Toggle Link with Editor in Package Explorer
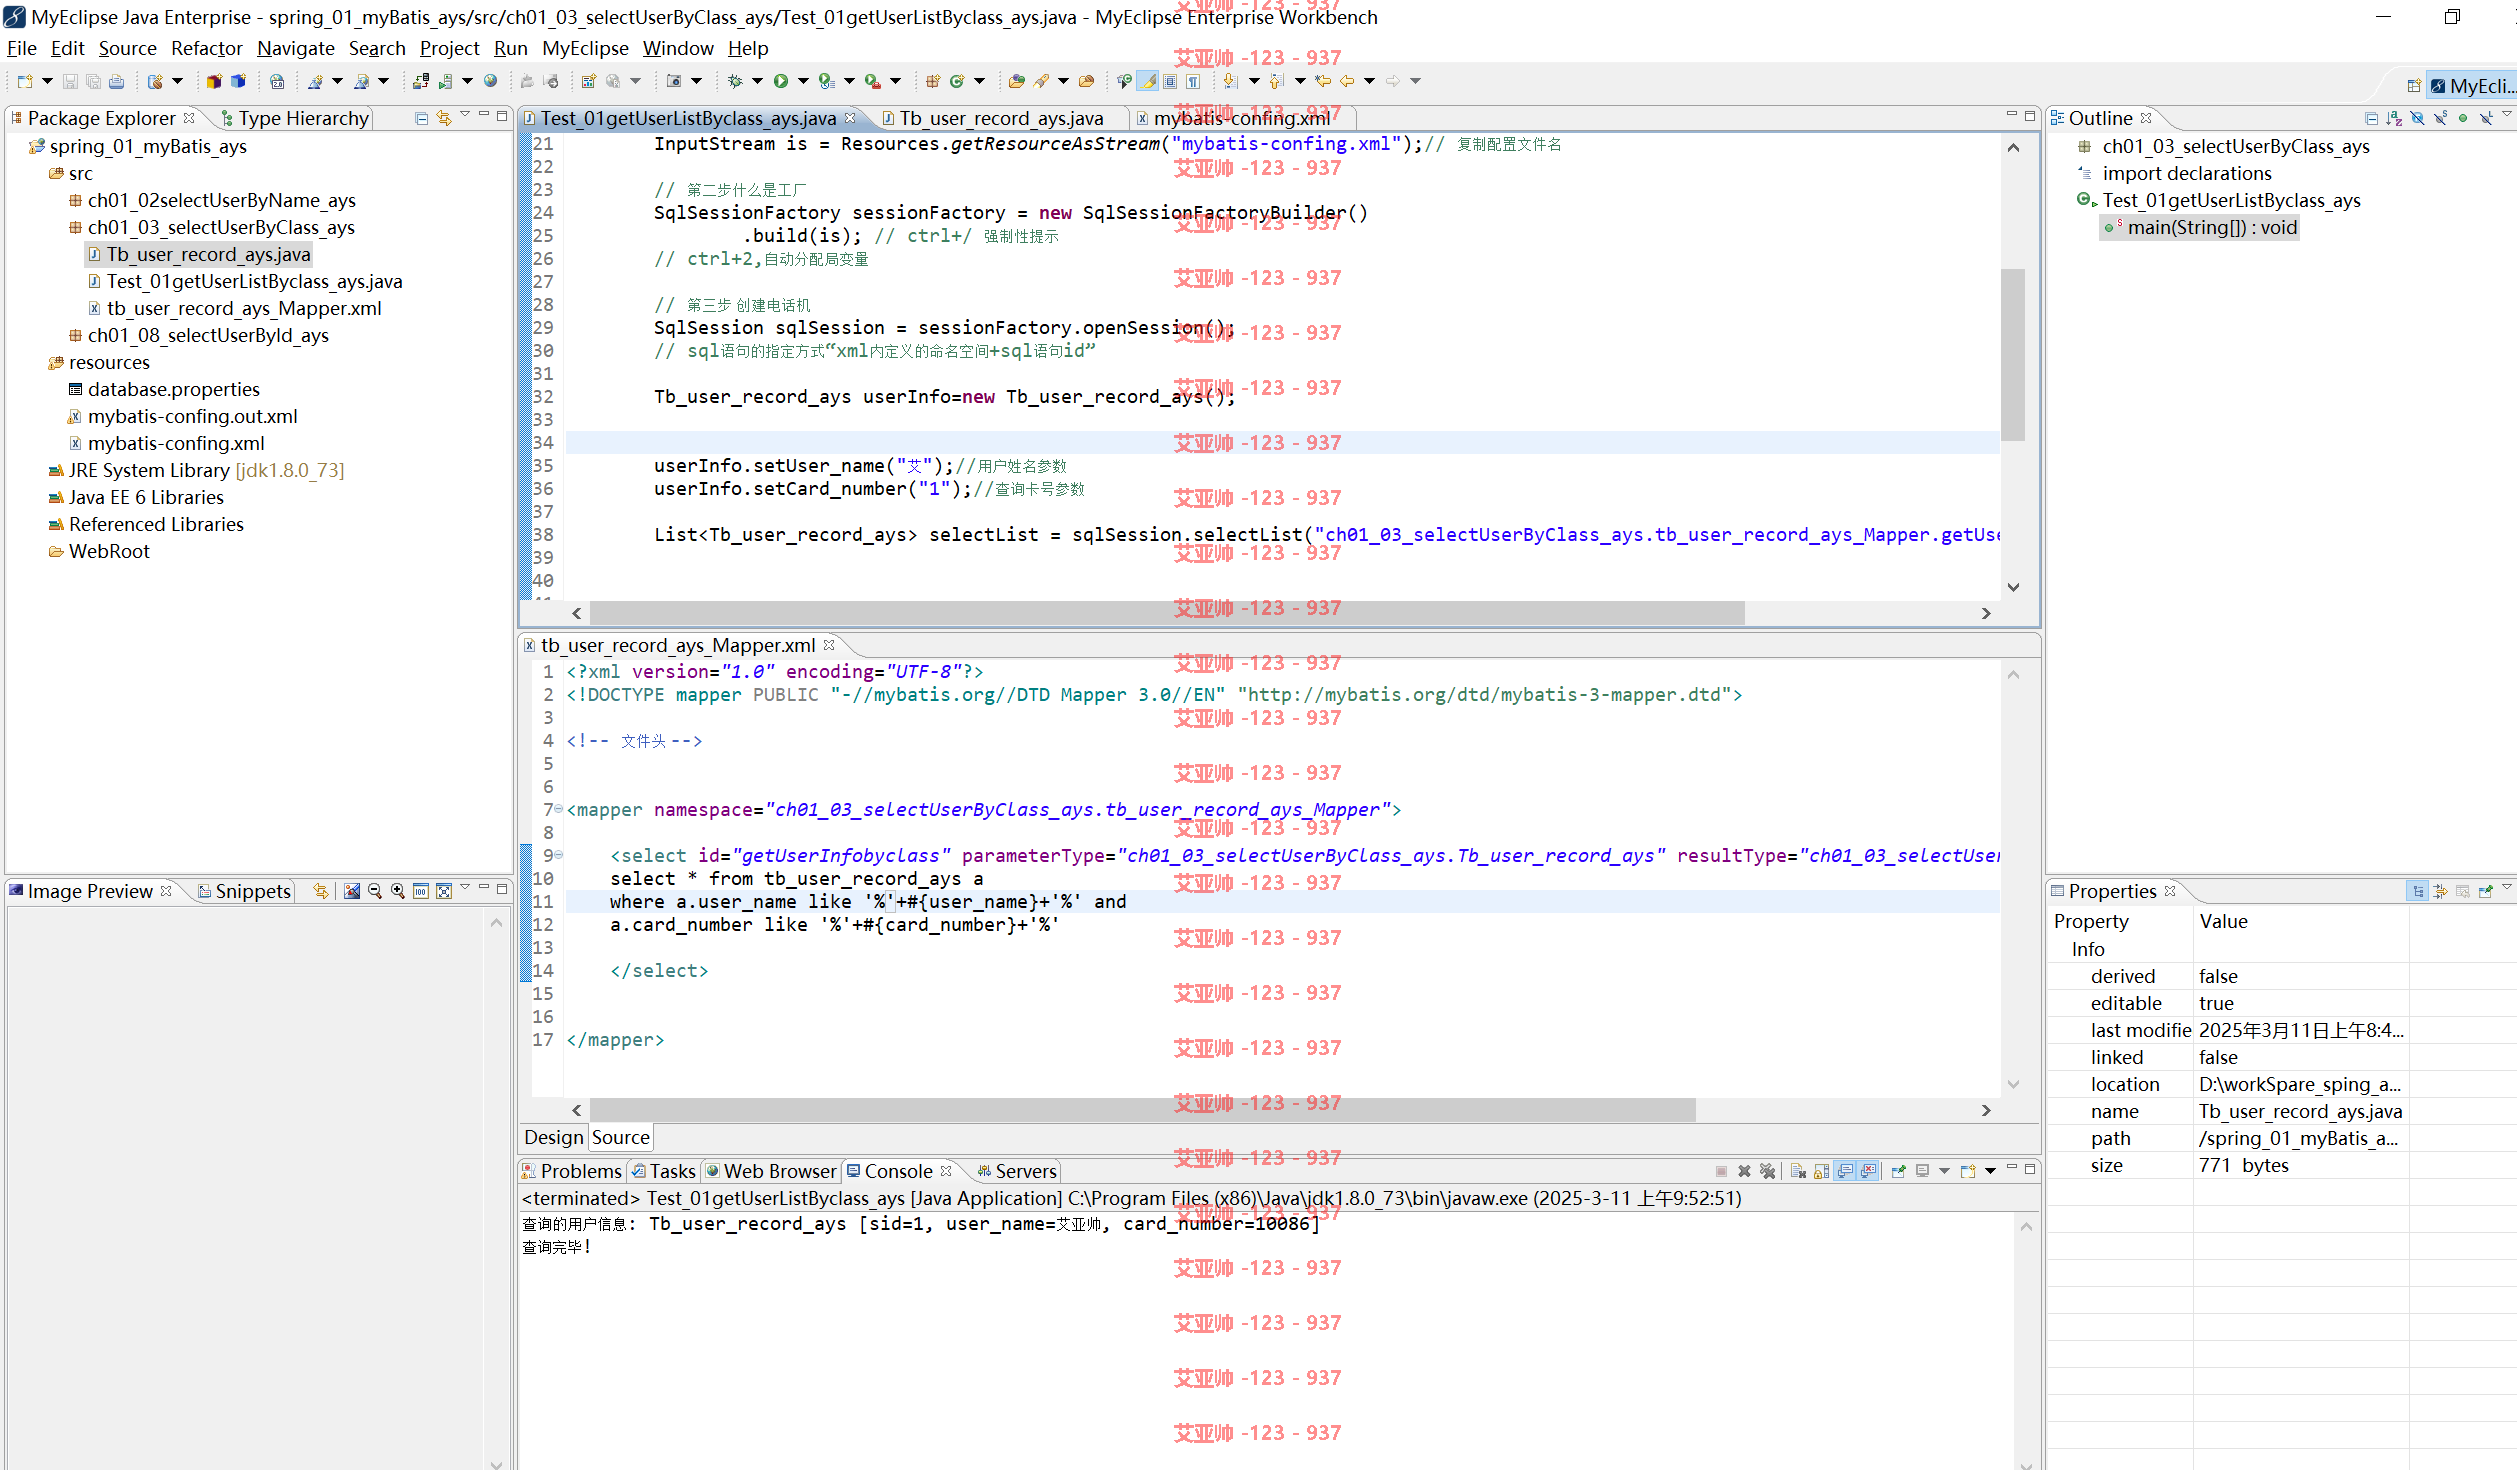The width and height of the screenshot is (2517, 1470). click(x=444, y=118)
